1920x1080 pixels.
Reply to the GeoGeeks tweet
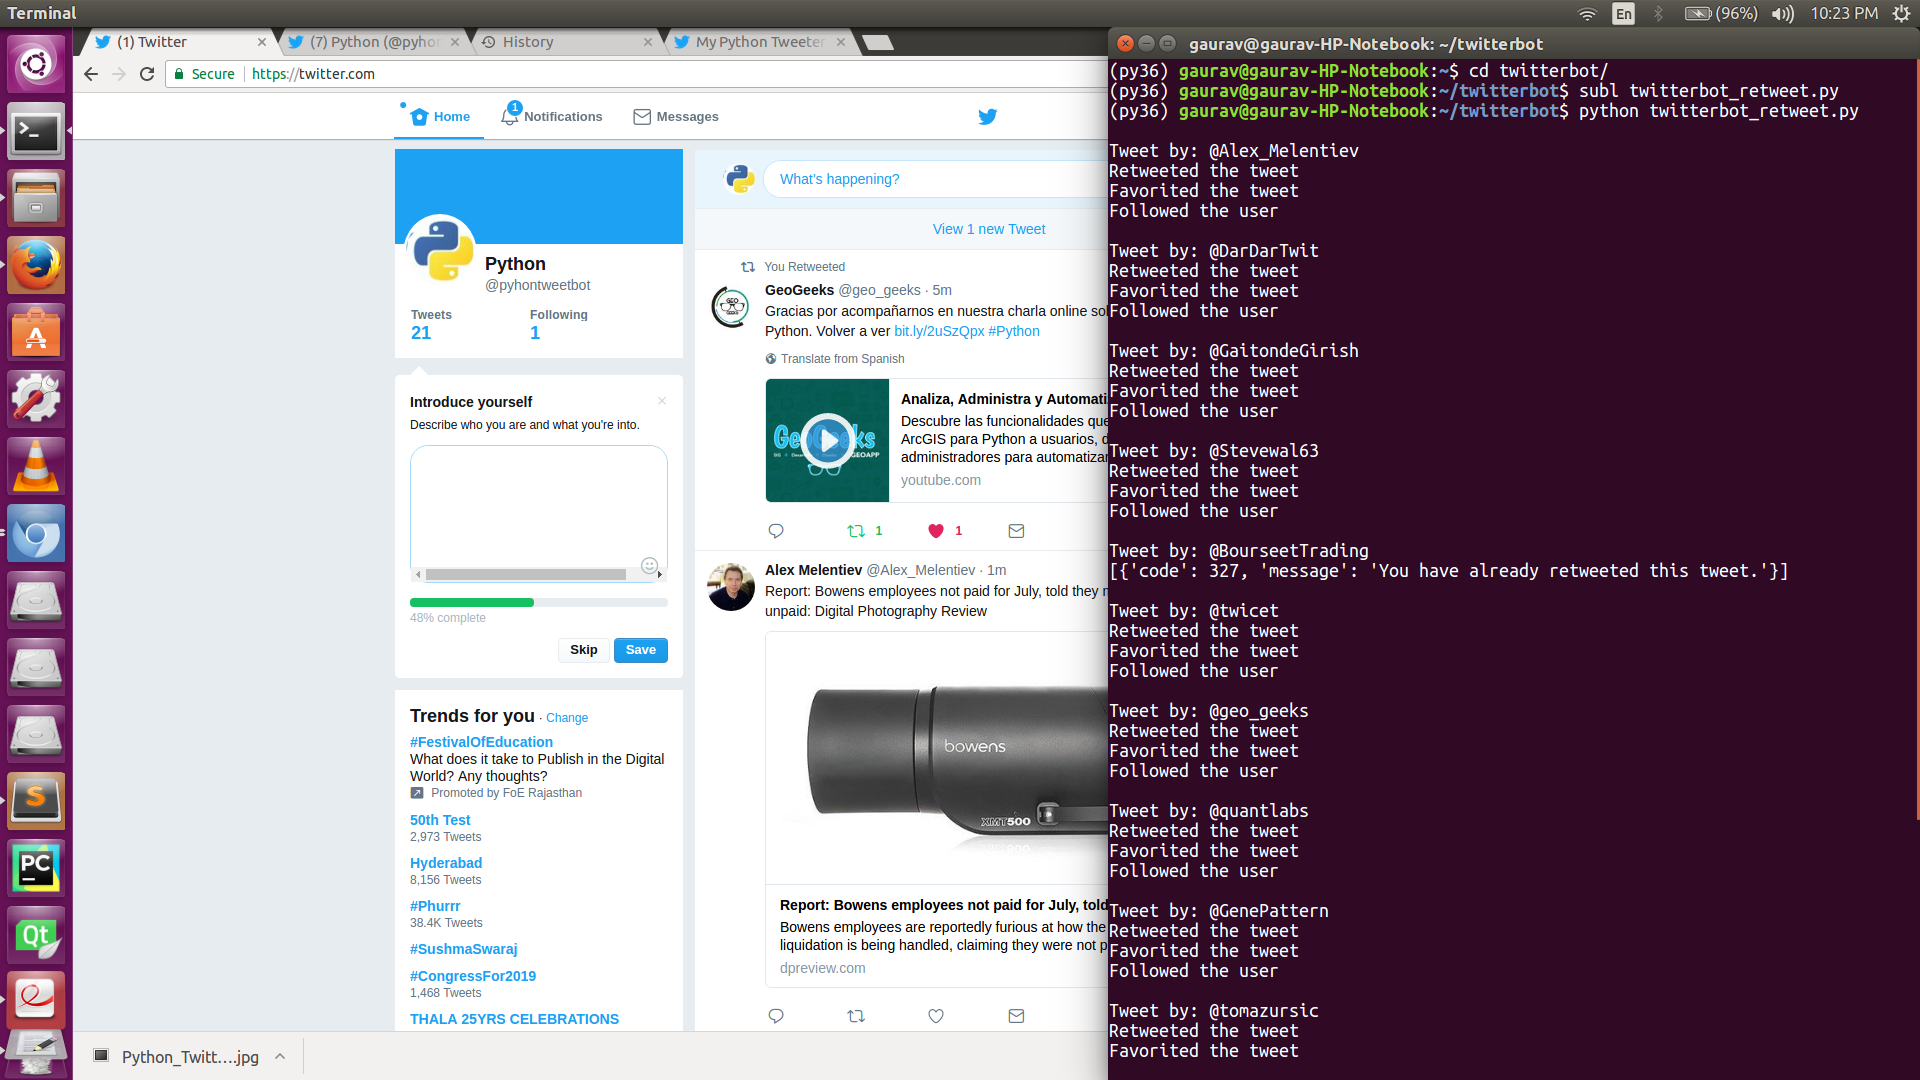coord(776,531)
